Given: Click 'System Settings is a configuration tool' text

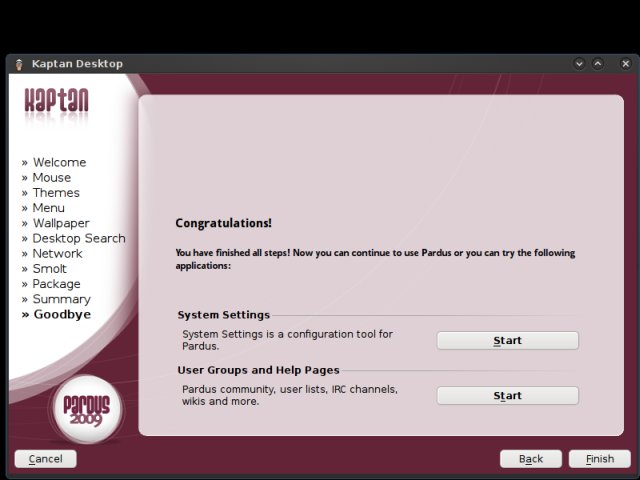Looking at the screenshot, I should [x=287, y=340].
